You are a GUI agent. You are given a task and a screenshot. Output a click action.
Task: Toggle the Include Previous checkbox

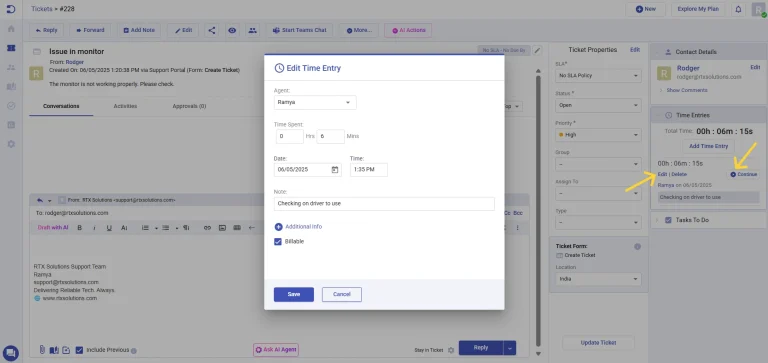coord(79,350)
